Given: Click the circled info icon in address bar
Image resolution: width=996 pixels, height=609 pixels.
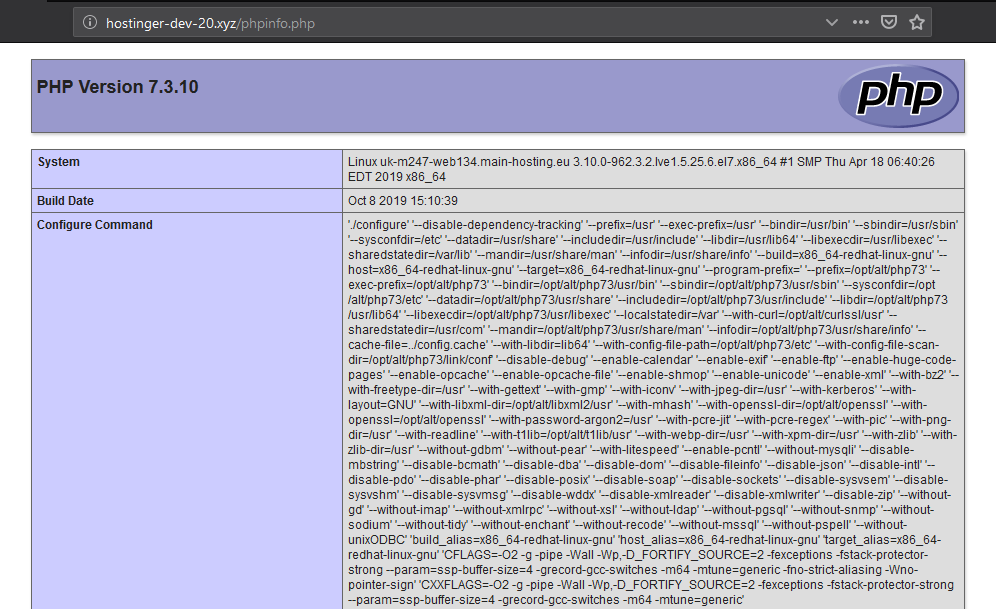Looking at the screenshot, I should pos(91,23).
